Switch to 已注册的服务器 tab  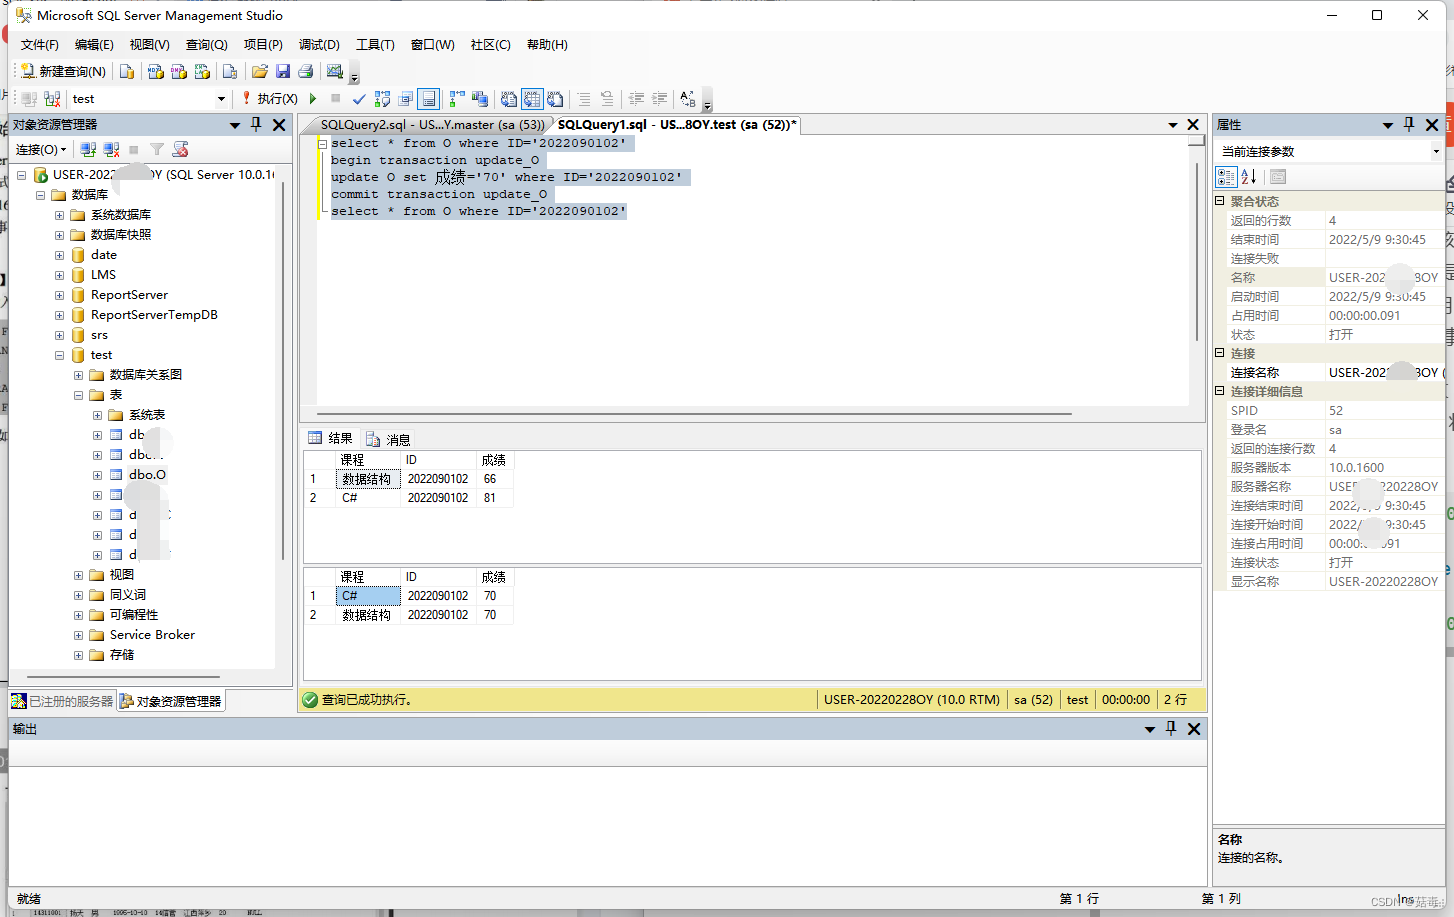click(x=63, y=701)
